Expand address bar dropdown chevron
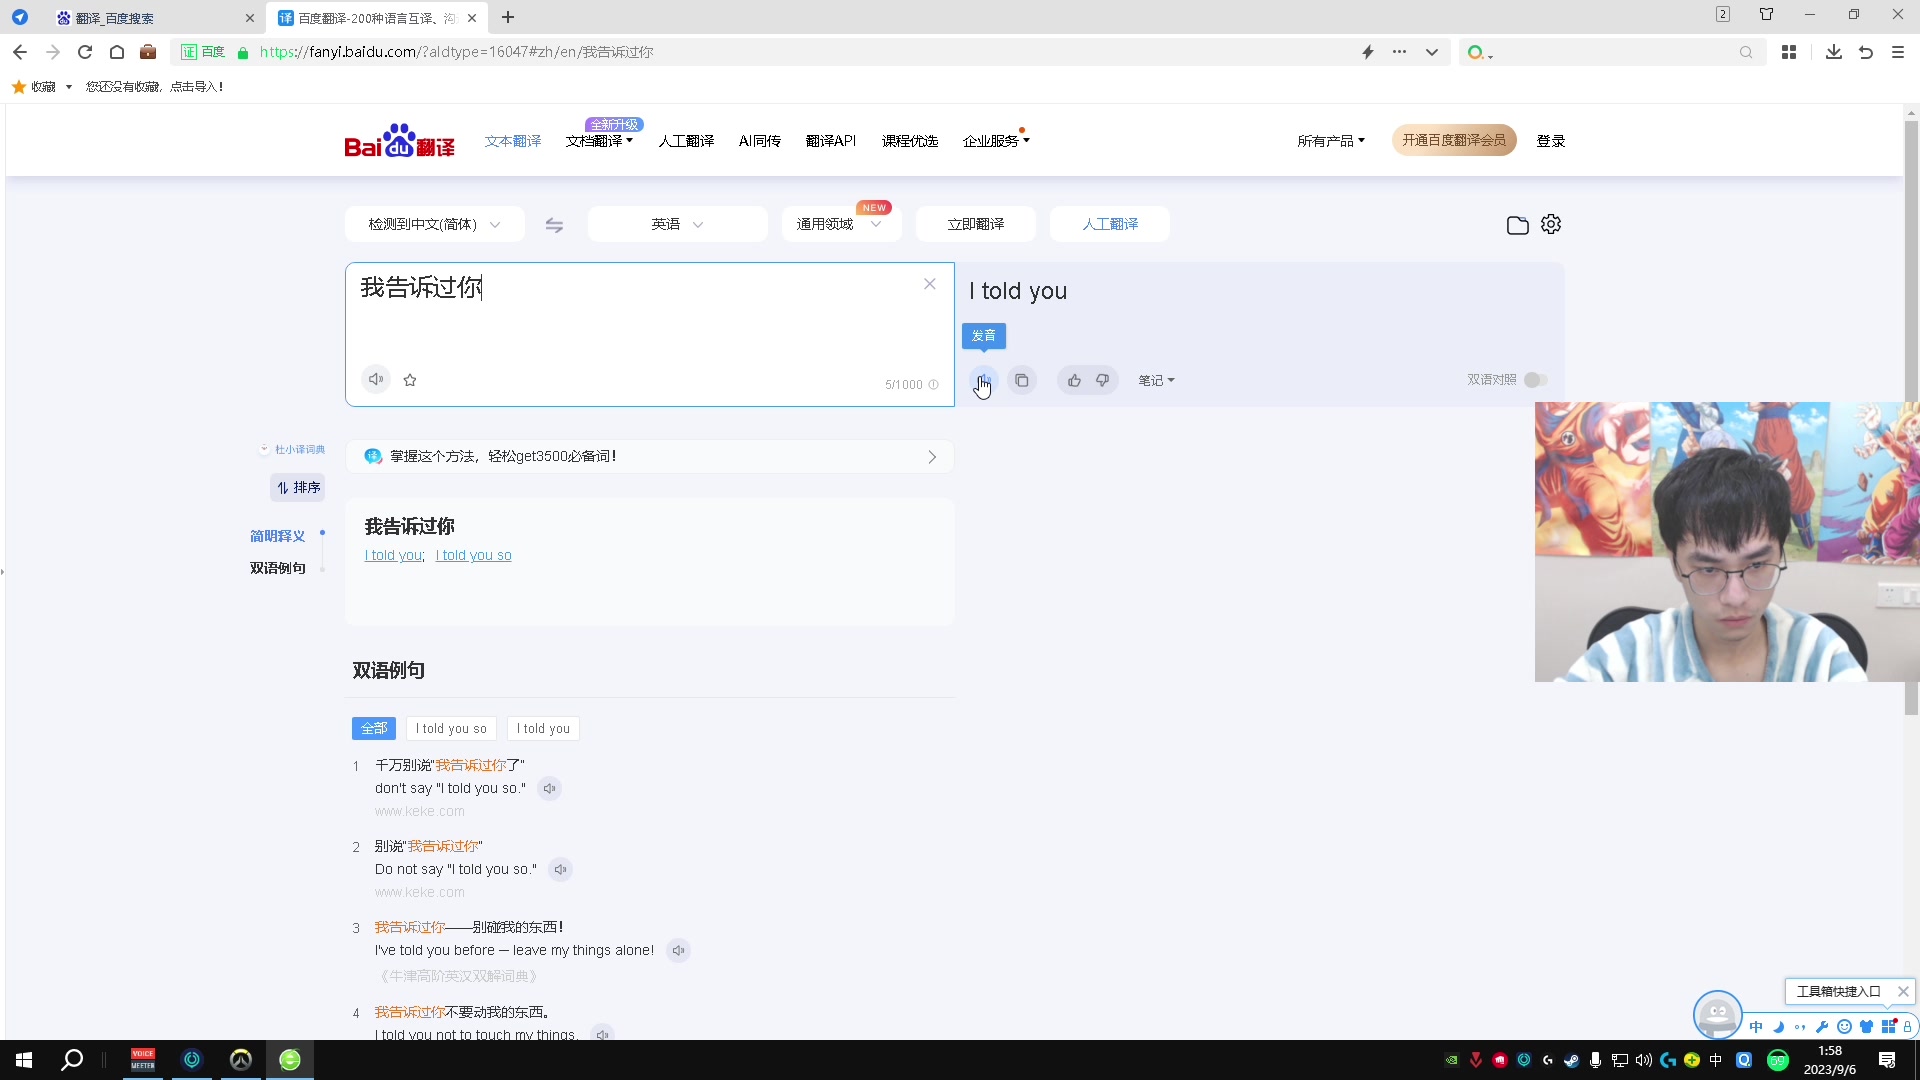Image resolution: width=1920 pixels, height=1080 pixels. point(1432,52)
